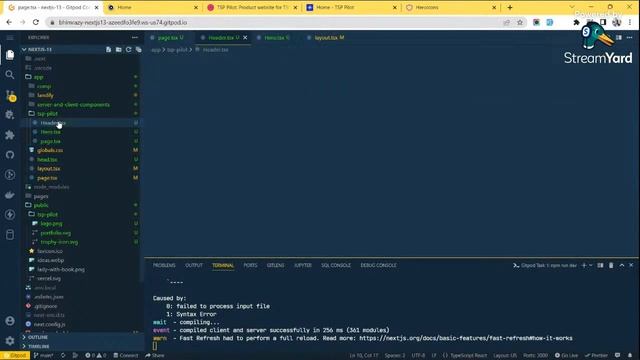Open Explorer more actions ellipsis
Image resolution: width=640 pixels, height=360 pixels.
pyautogui.click(x=135, y=38)
